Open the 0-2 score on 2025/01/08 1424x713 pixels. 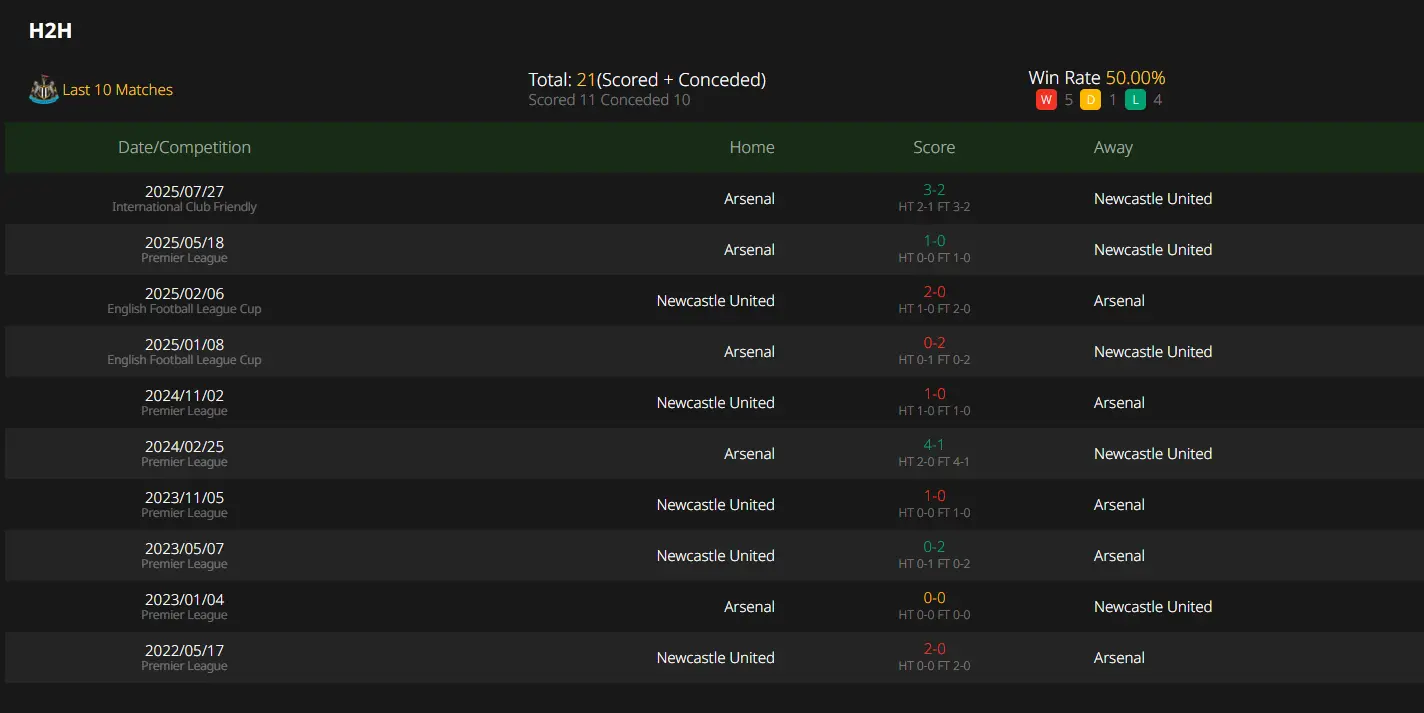click(934, 343)
